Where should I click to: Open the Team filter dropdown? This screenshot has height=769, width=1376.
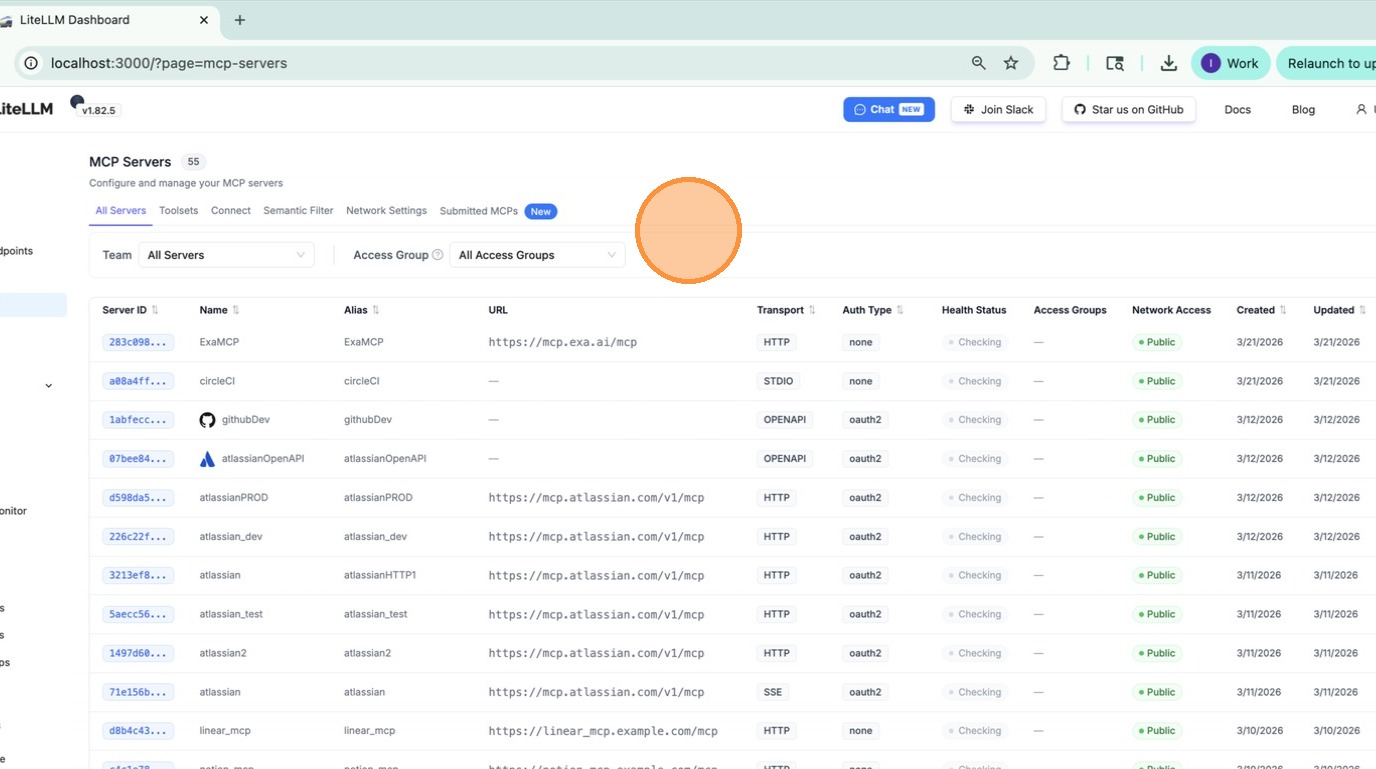point(227,255)
